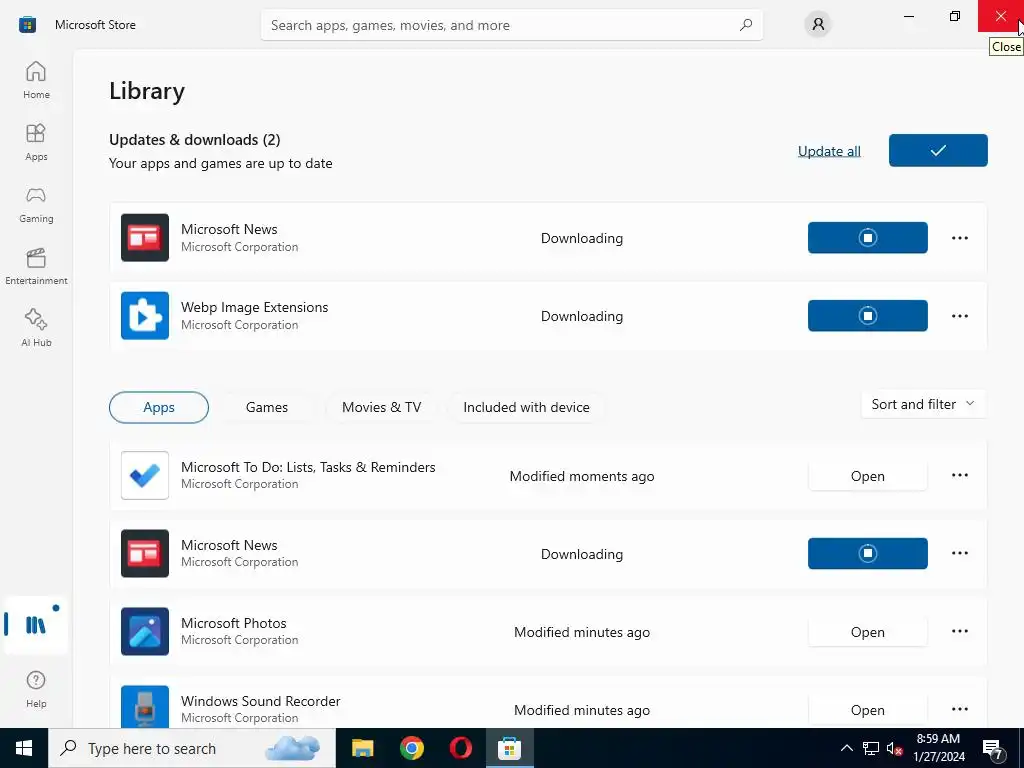Open more options for Webp Image Extensions
This screenshot has height=768, width=1024.
tap(959, 315)
